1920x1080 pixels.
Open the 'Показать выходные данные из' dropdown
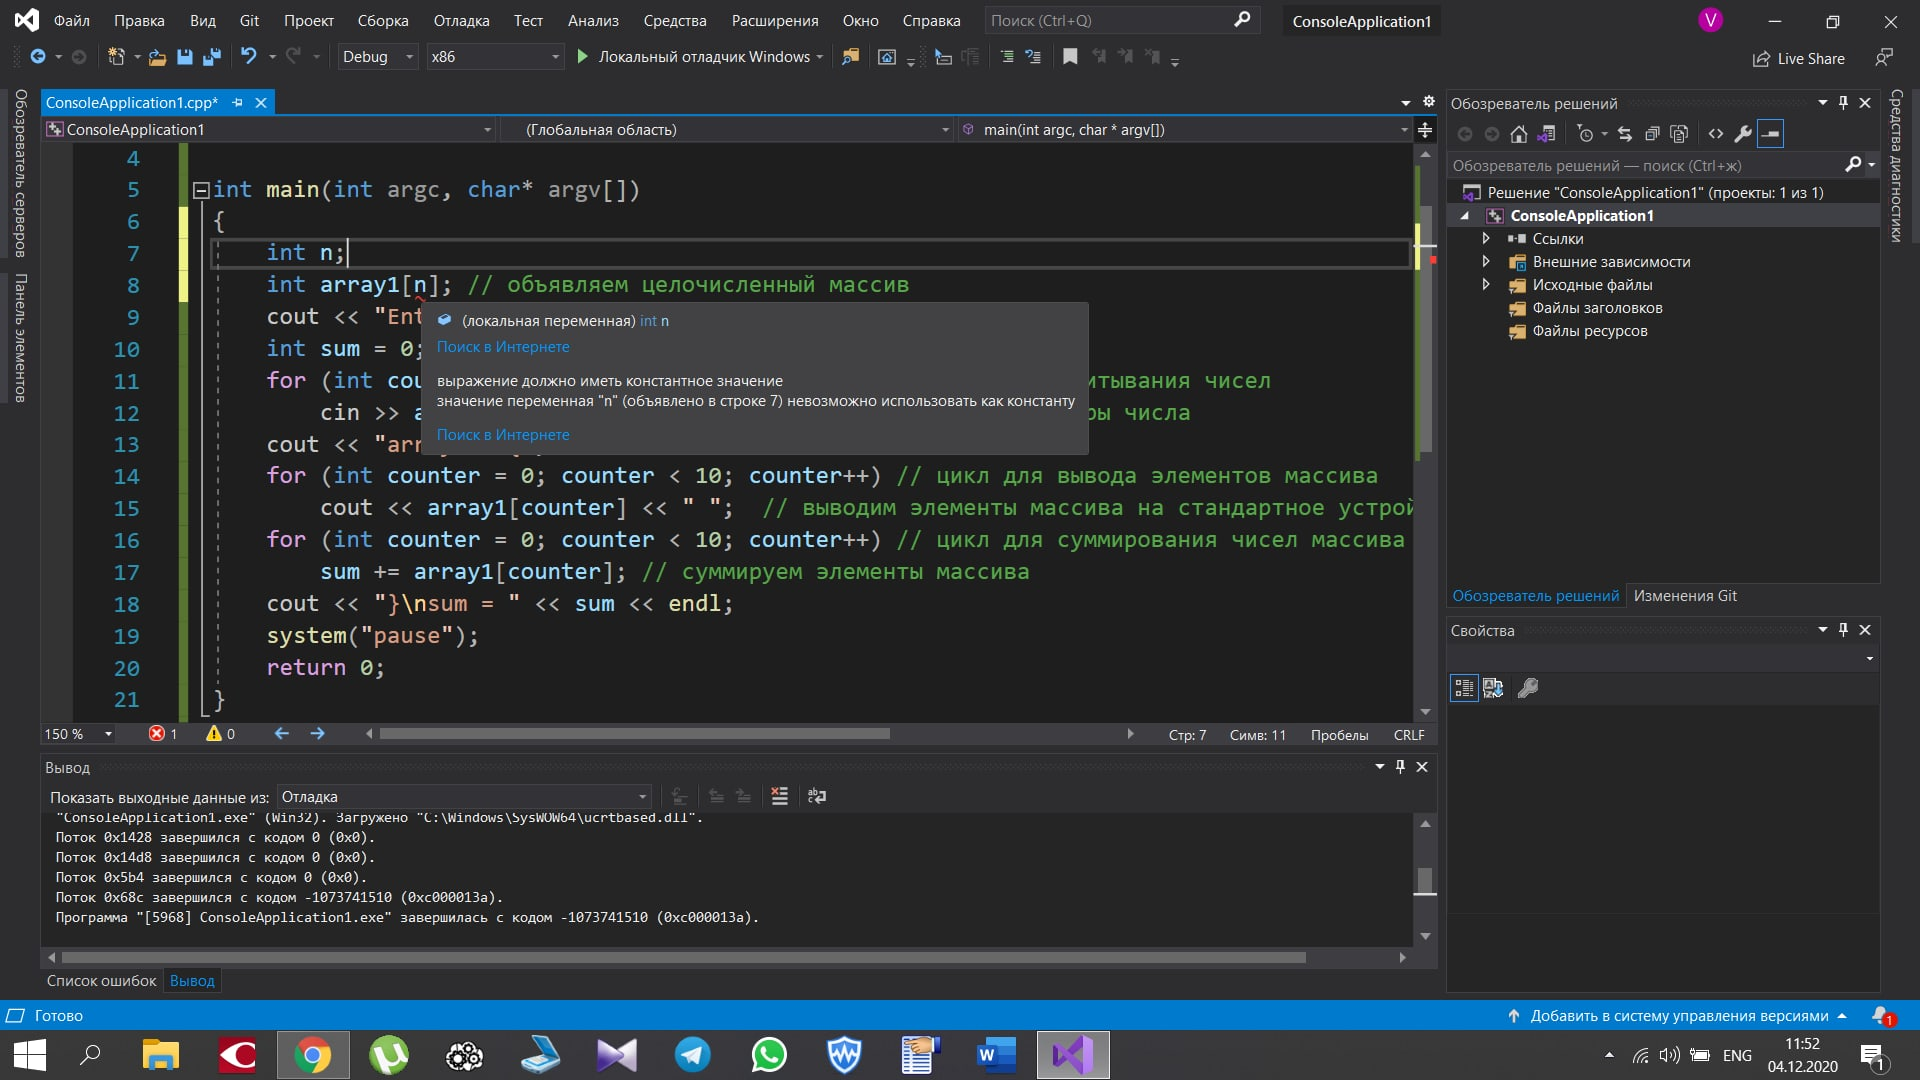click(x=464, y=797)
